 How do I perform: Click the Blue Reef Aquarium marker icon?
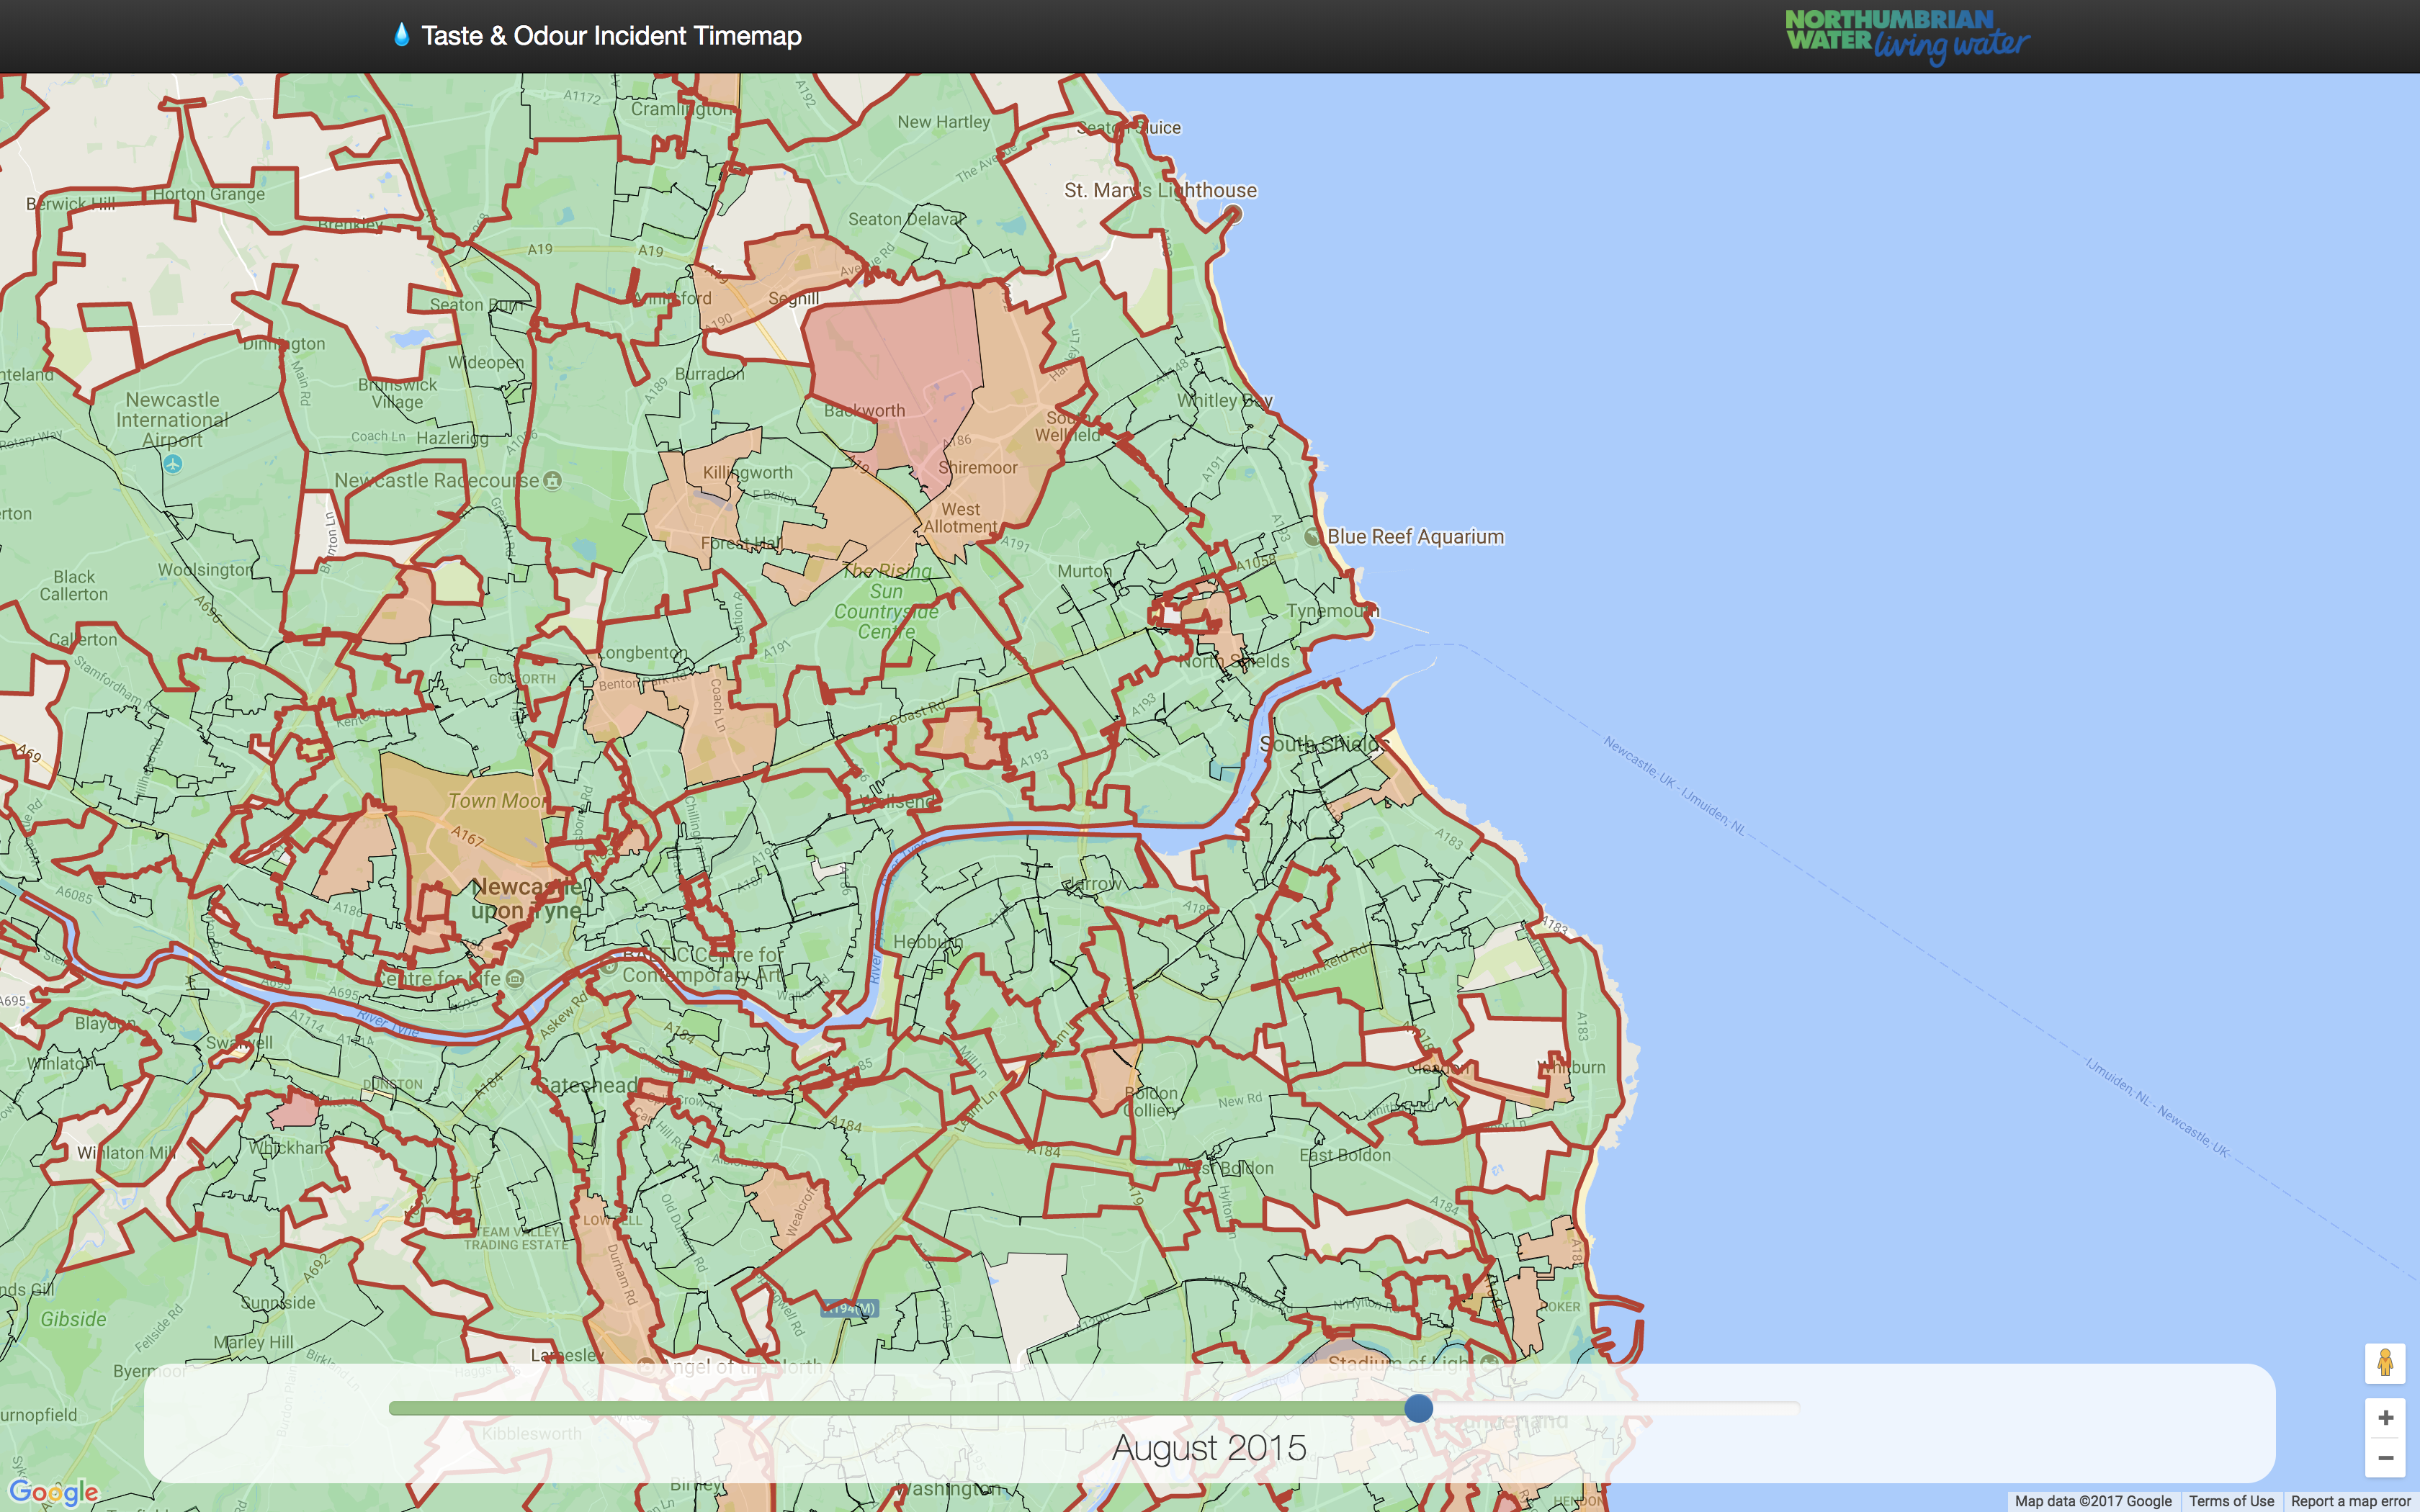pyautogui.click(x=1312, y=537)
